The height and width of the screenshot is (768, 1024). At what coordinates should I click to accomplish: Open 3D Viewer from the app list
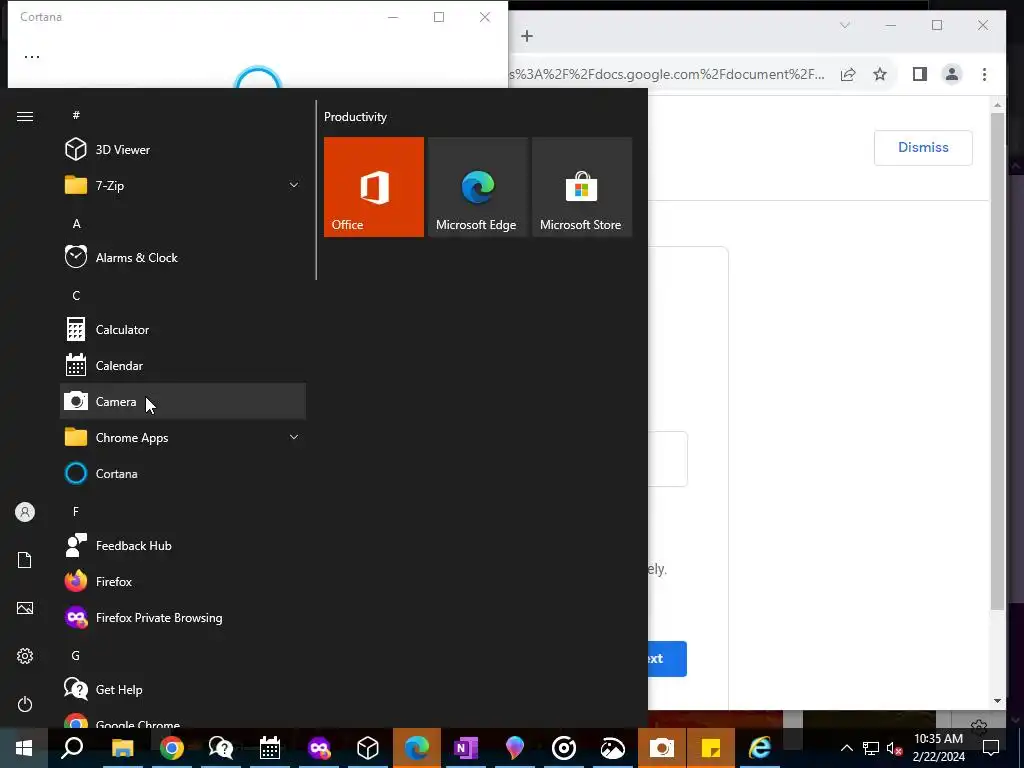point(183,150)
